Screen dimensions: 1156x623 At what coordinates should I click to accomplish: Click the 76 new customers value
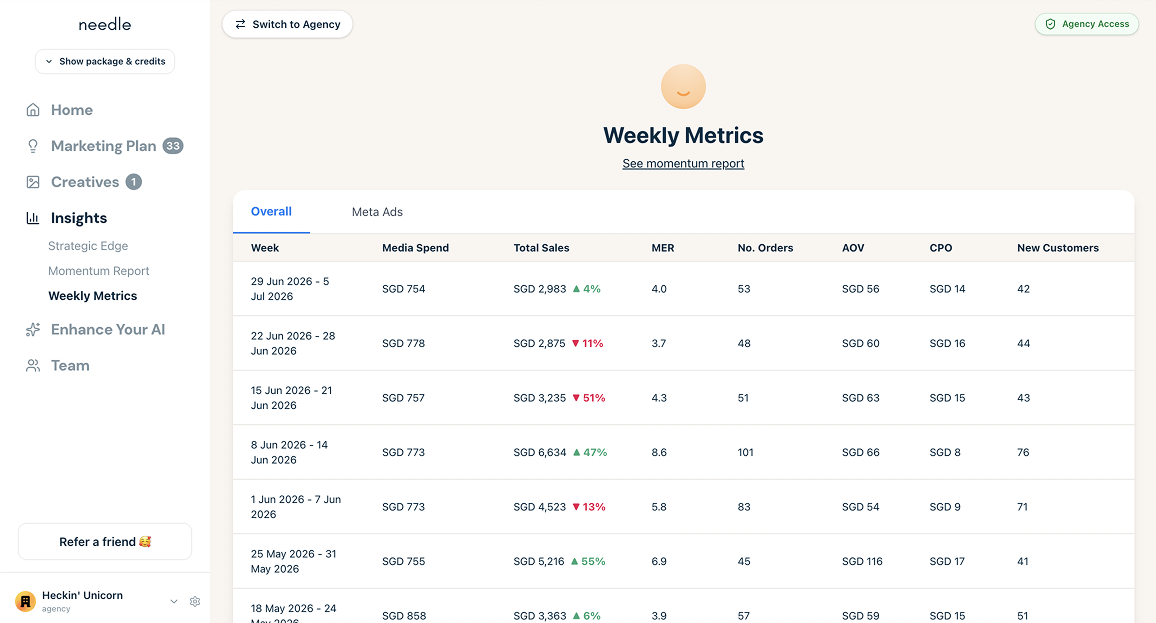(1023, 453)
